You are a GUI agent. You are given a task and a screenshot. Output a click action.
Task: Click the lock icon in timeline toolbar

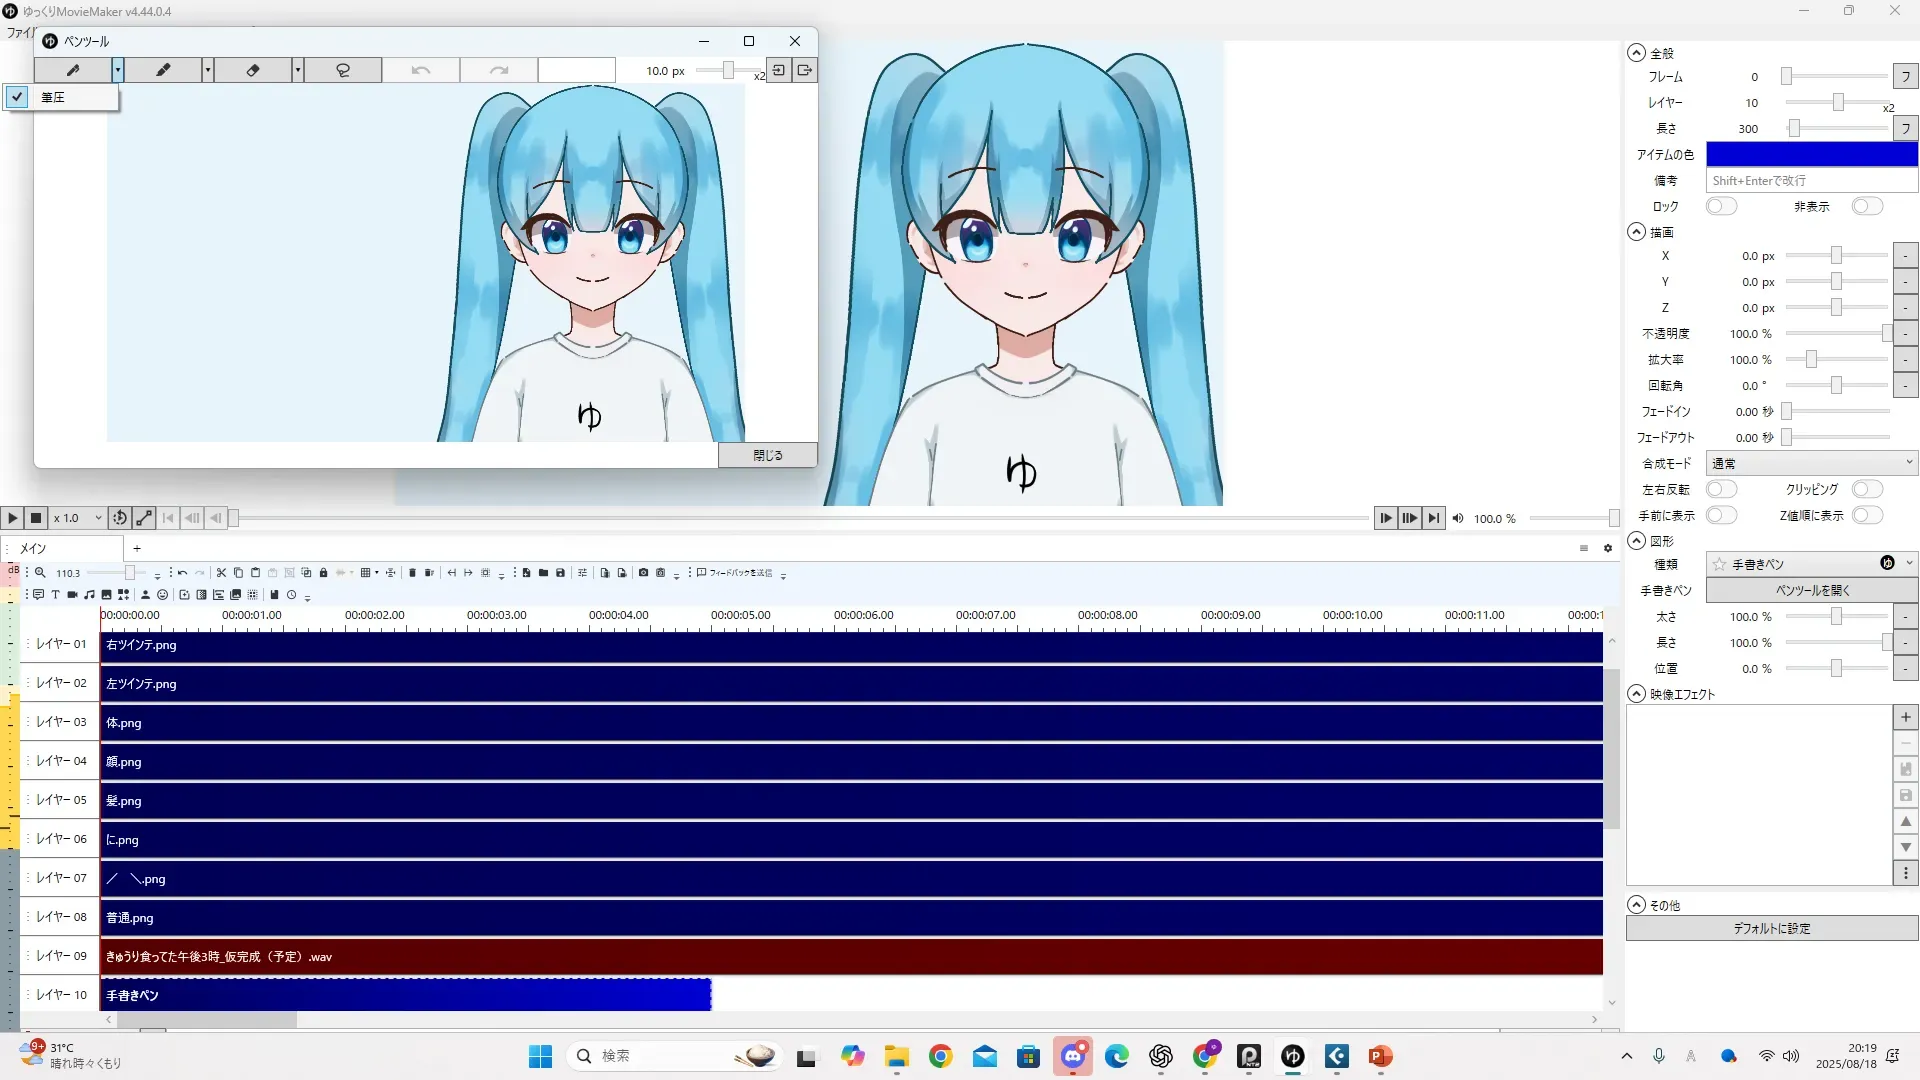(x=323, y=573)
